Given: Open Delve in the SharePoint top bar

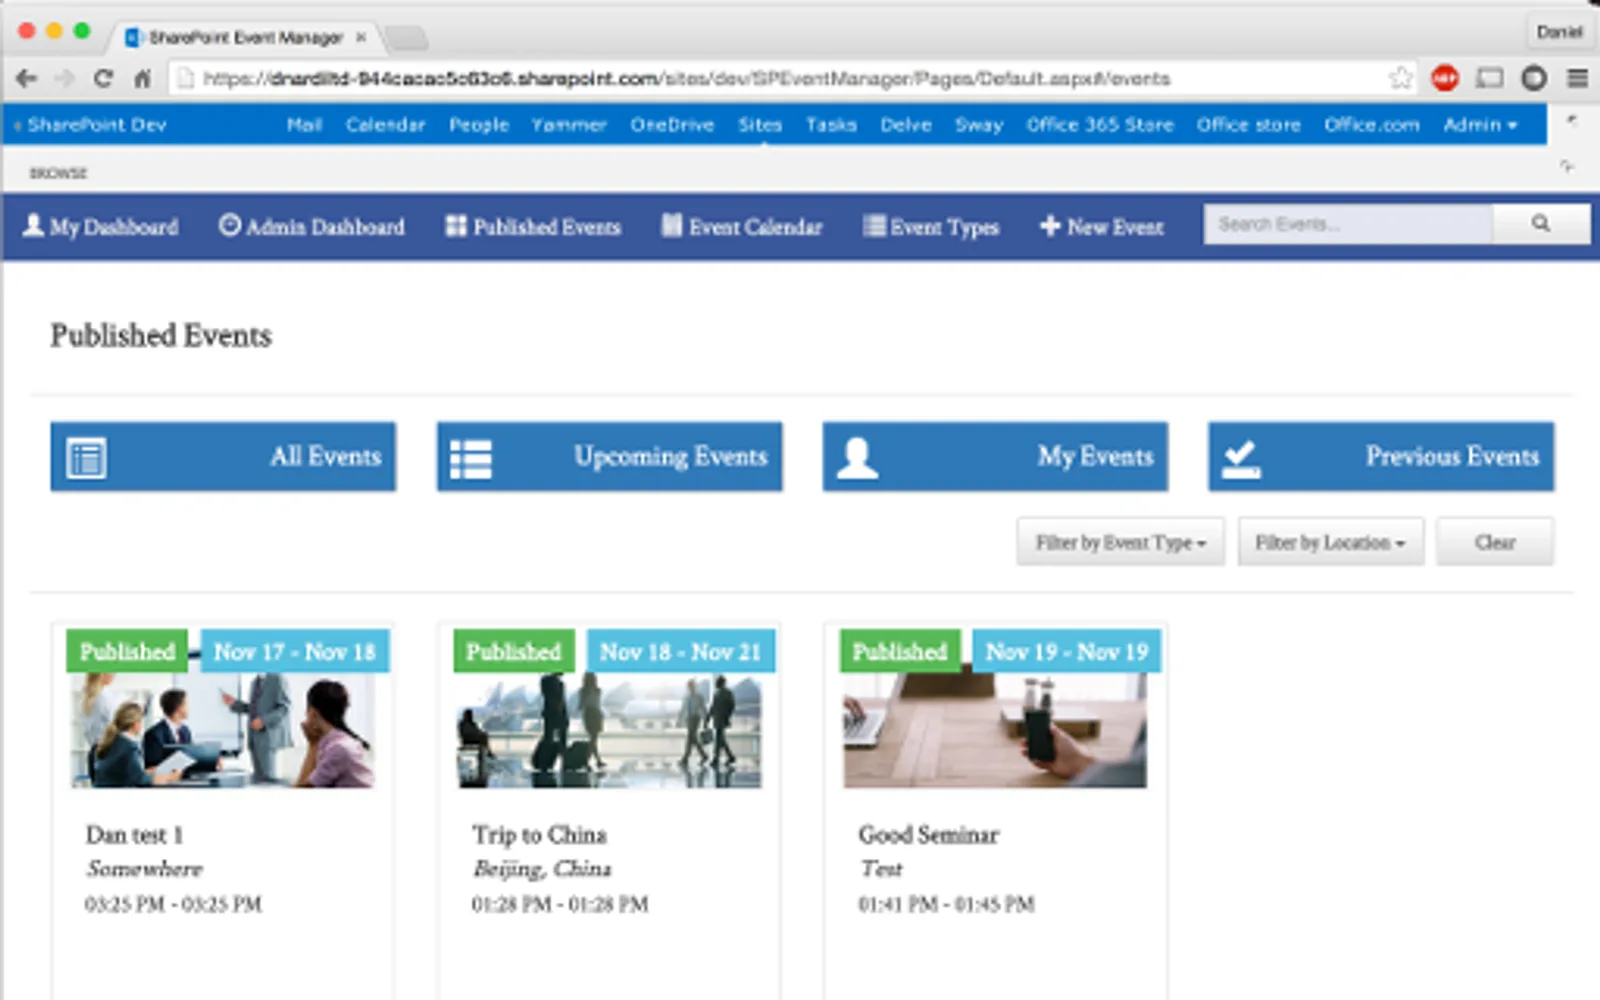Looking at the screenshot, I should tap(906, 125).
